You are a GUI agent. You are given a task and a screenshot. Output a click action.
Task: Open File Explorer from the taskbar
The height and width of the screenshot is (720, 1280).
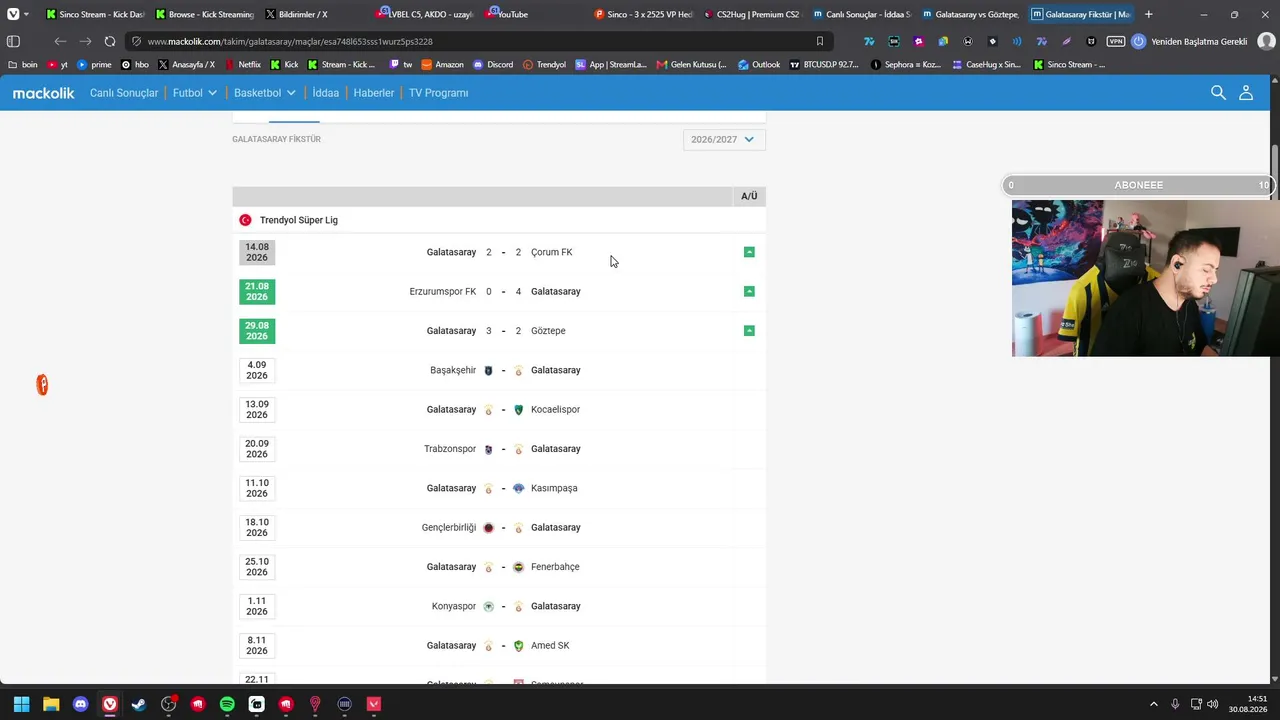pos(51,704)
